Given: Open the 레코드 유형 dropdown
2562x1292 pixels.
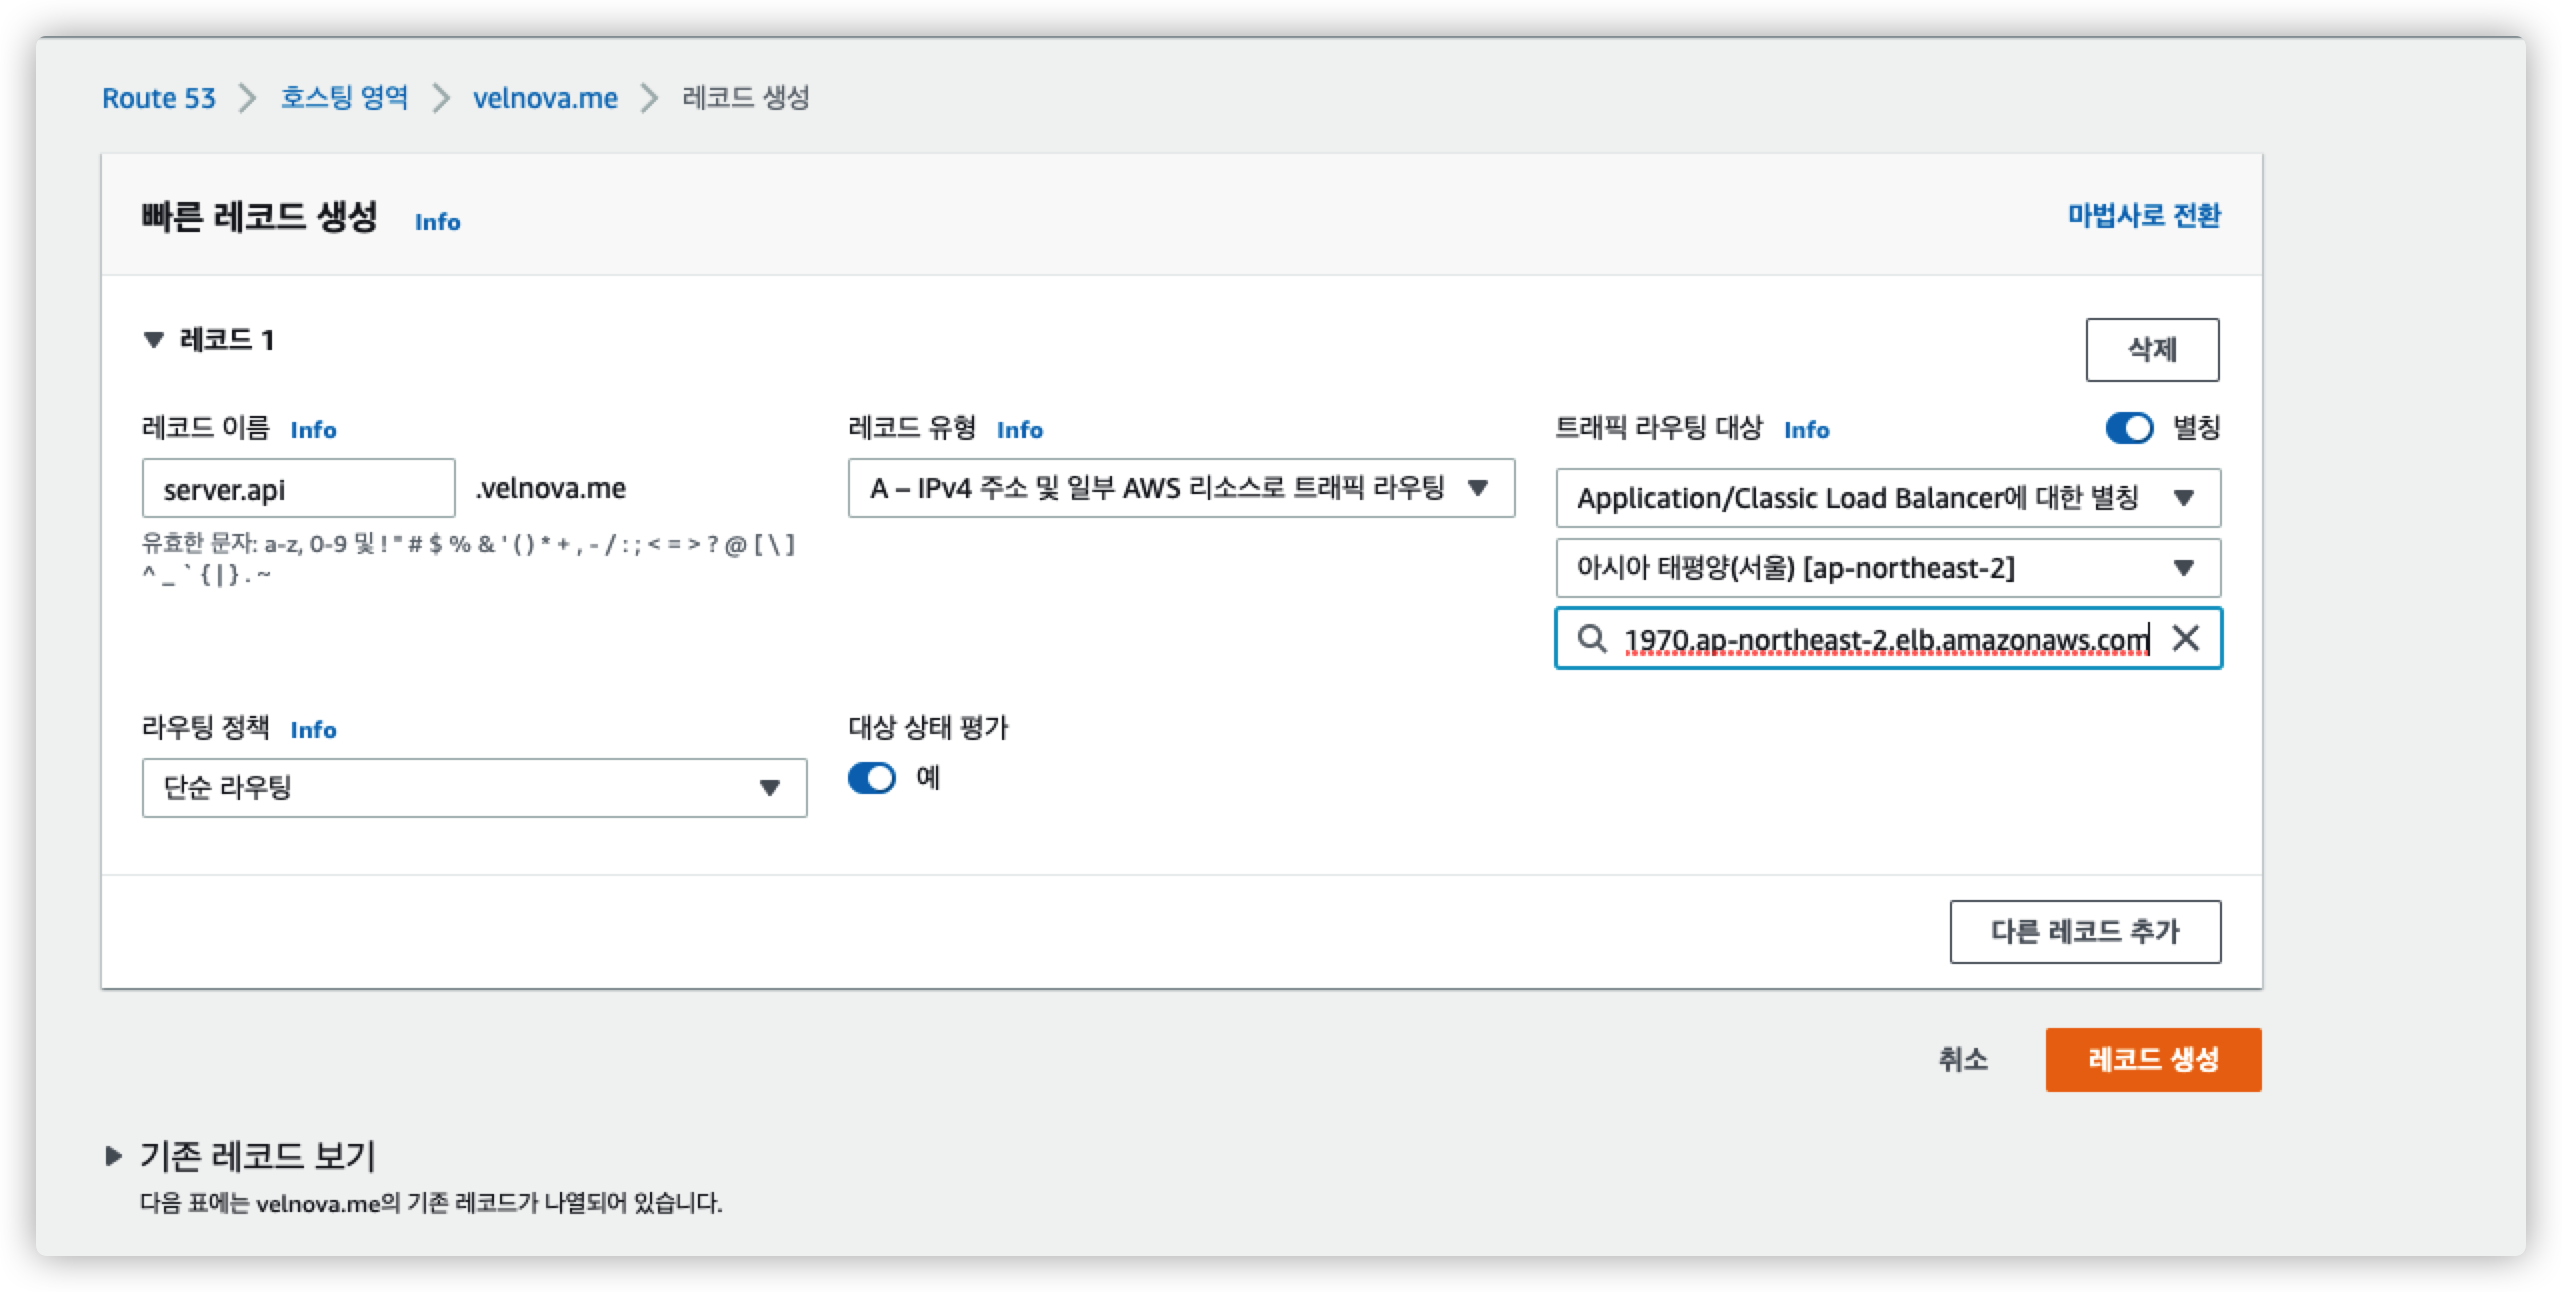Looking at the screenshot, I should point(1180,488).
